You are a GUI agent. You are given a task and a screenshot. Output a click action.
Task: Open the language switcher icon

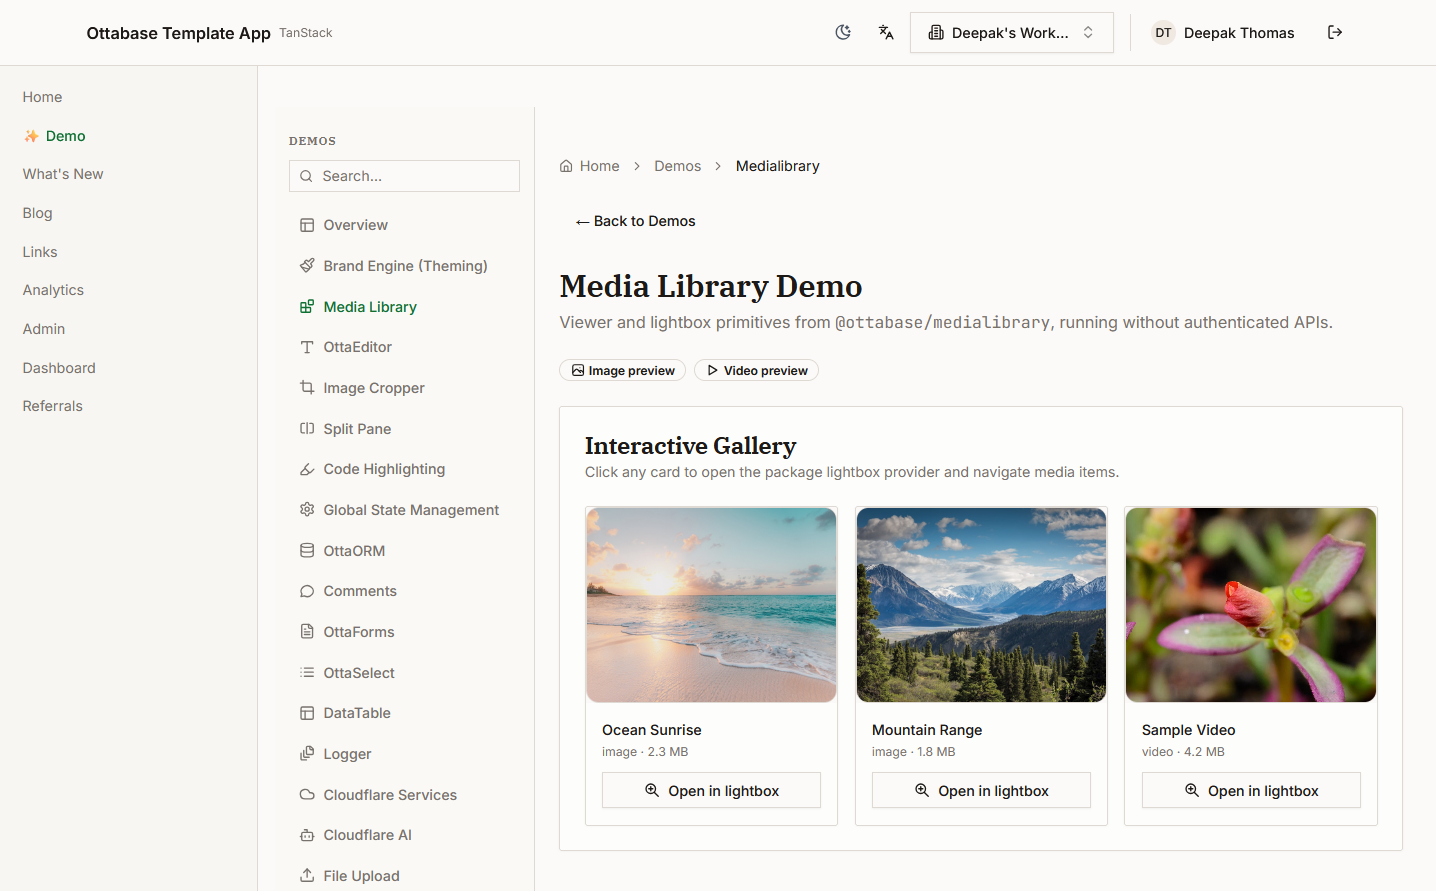pyautogui.click(x=886, y=32)
